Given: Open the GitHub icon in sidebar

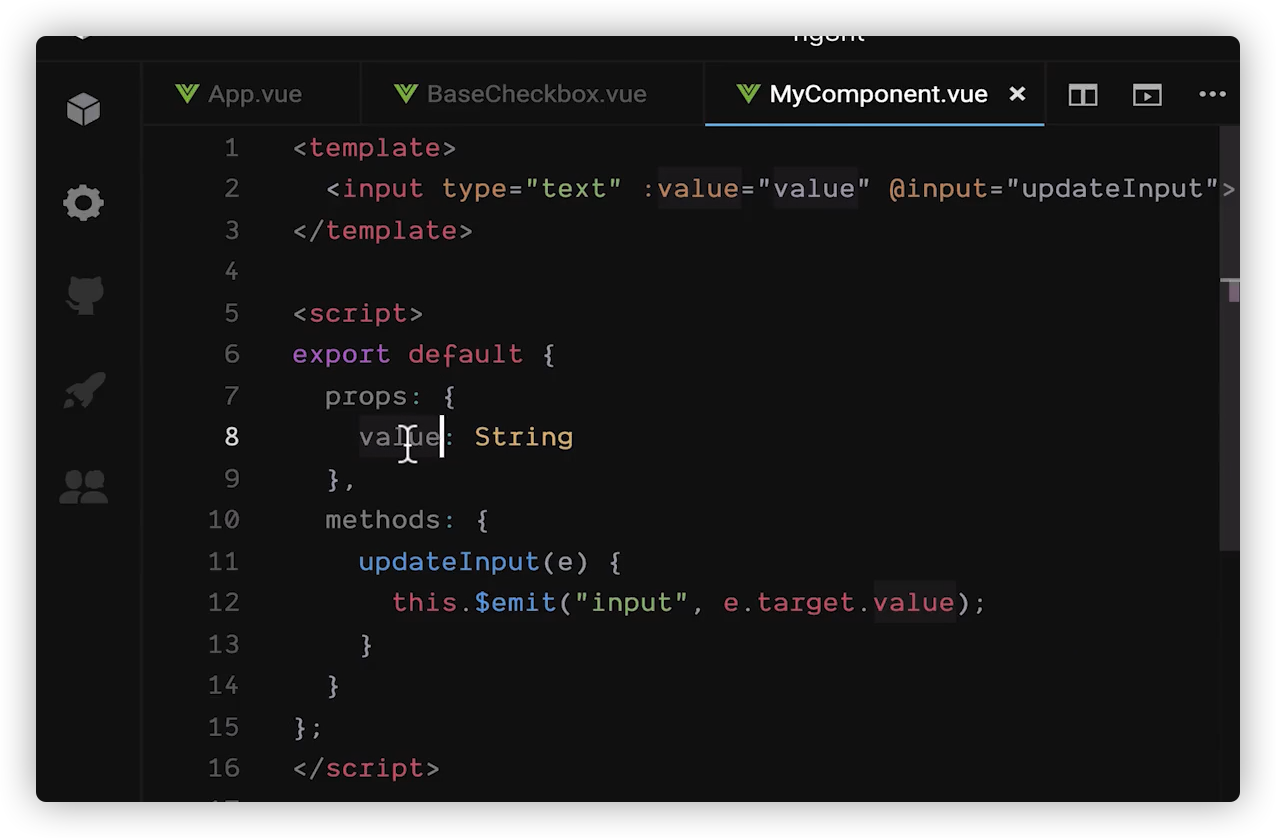Looking at the screenshot, I should (84, 297).
